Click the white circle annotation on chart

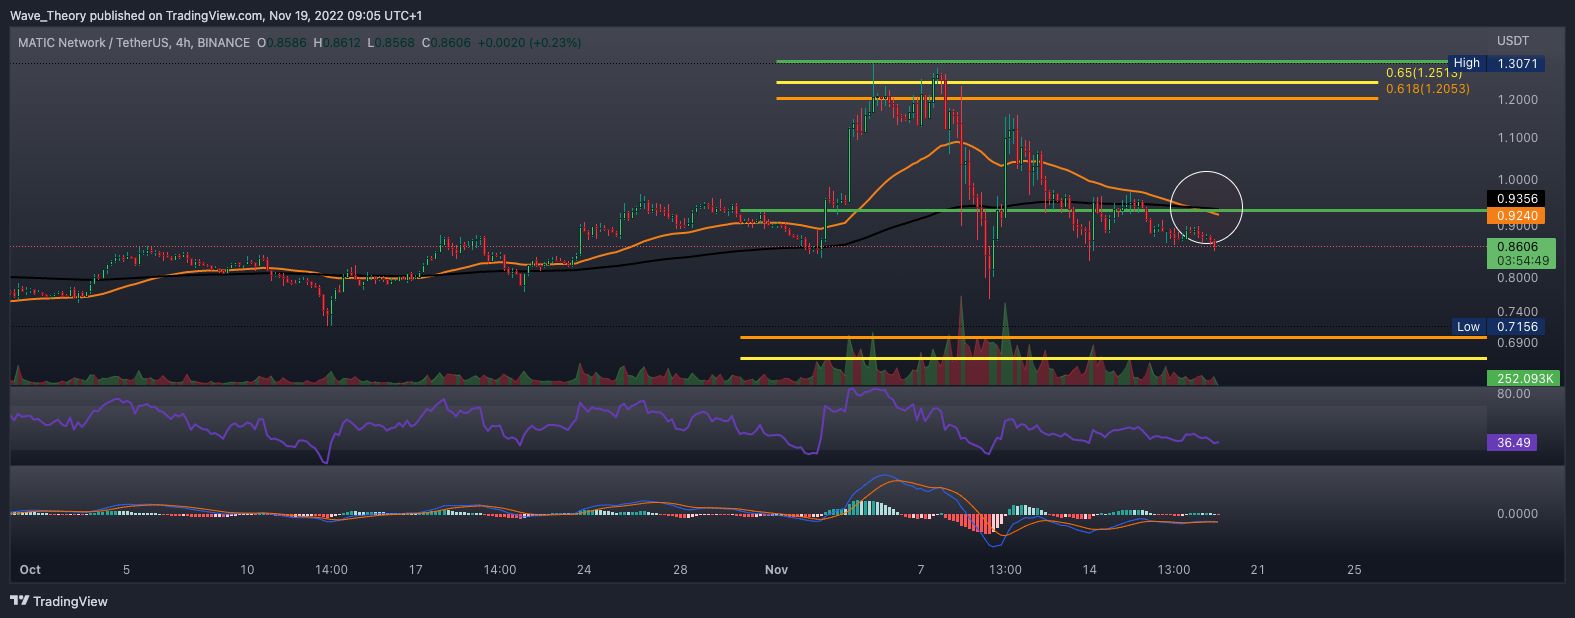point(1206,207)
